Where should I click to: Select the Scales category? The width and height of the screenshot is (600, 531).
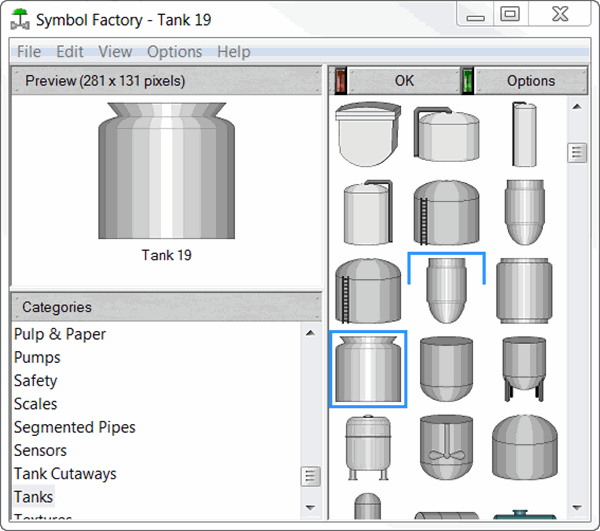36,404
